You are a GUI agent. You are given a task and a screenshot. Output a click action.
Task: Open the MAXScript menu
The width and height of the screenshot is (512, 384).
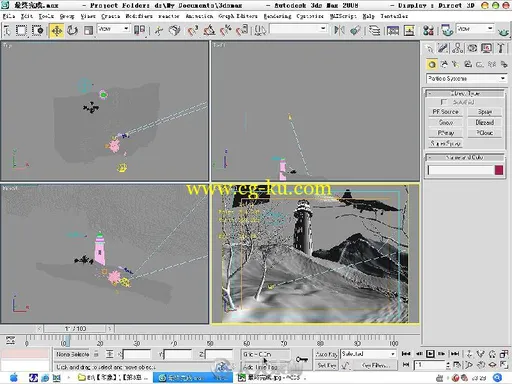coord(343,16)
